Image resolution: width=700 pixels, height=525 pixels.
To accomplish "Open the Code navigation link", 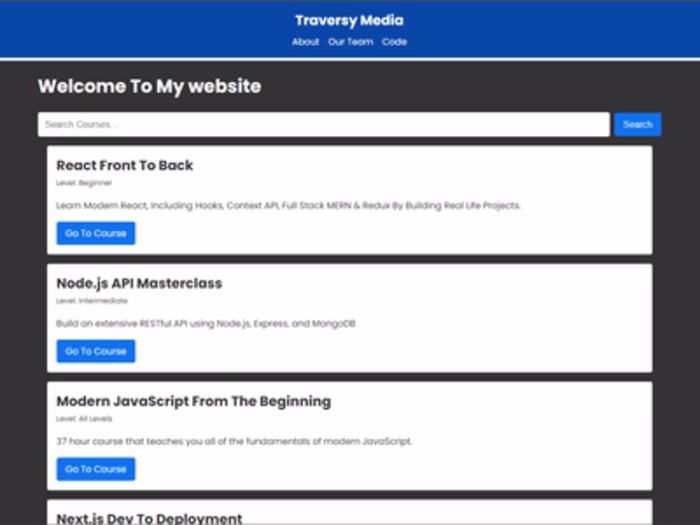I will click(394, 42).
